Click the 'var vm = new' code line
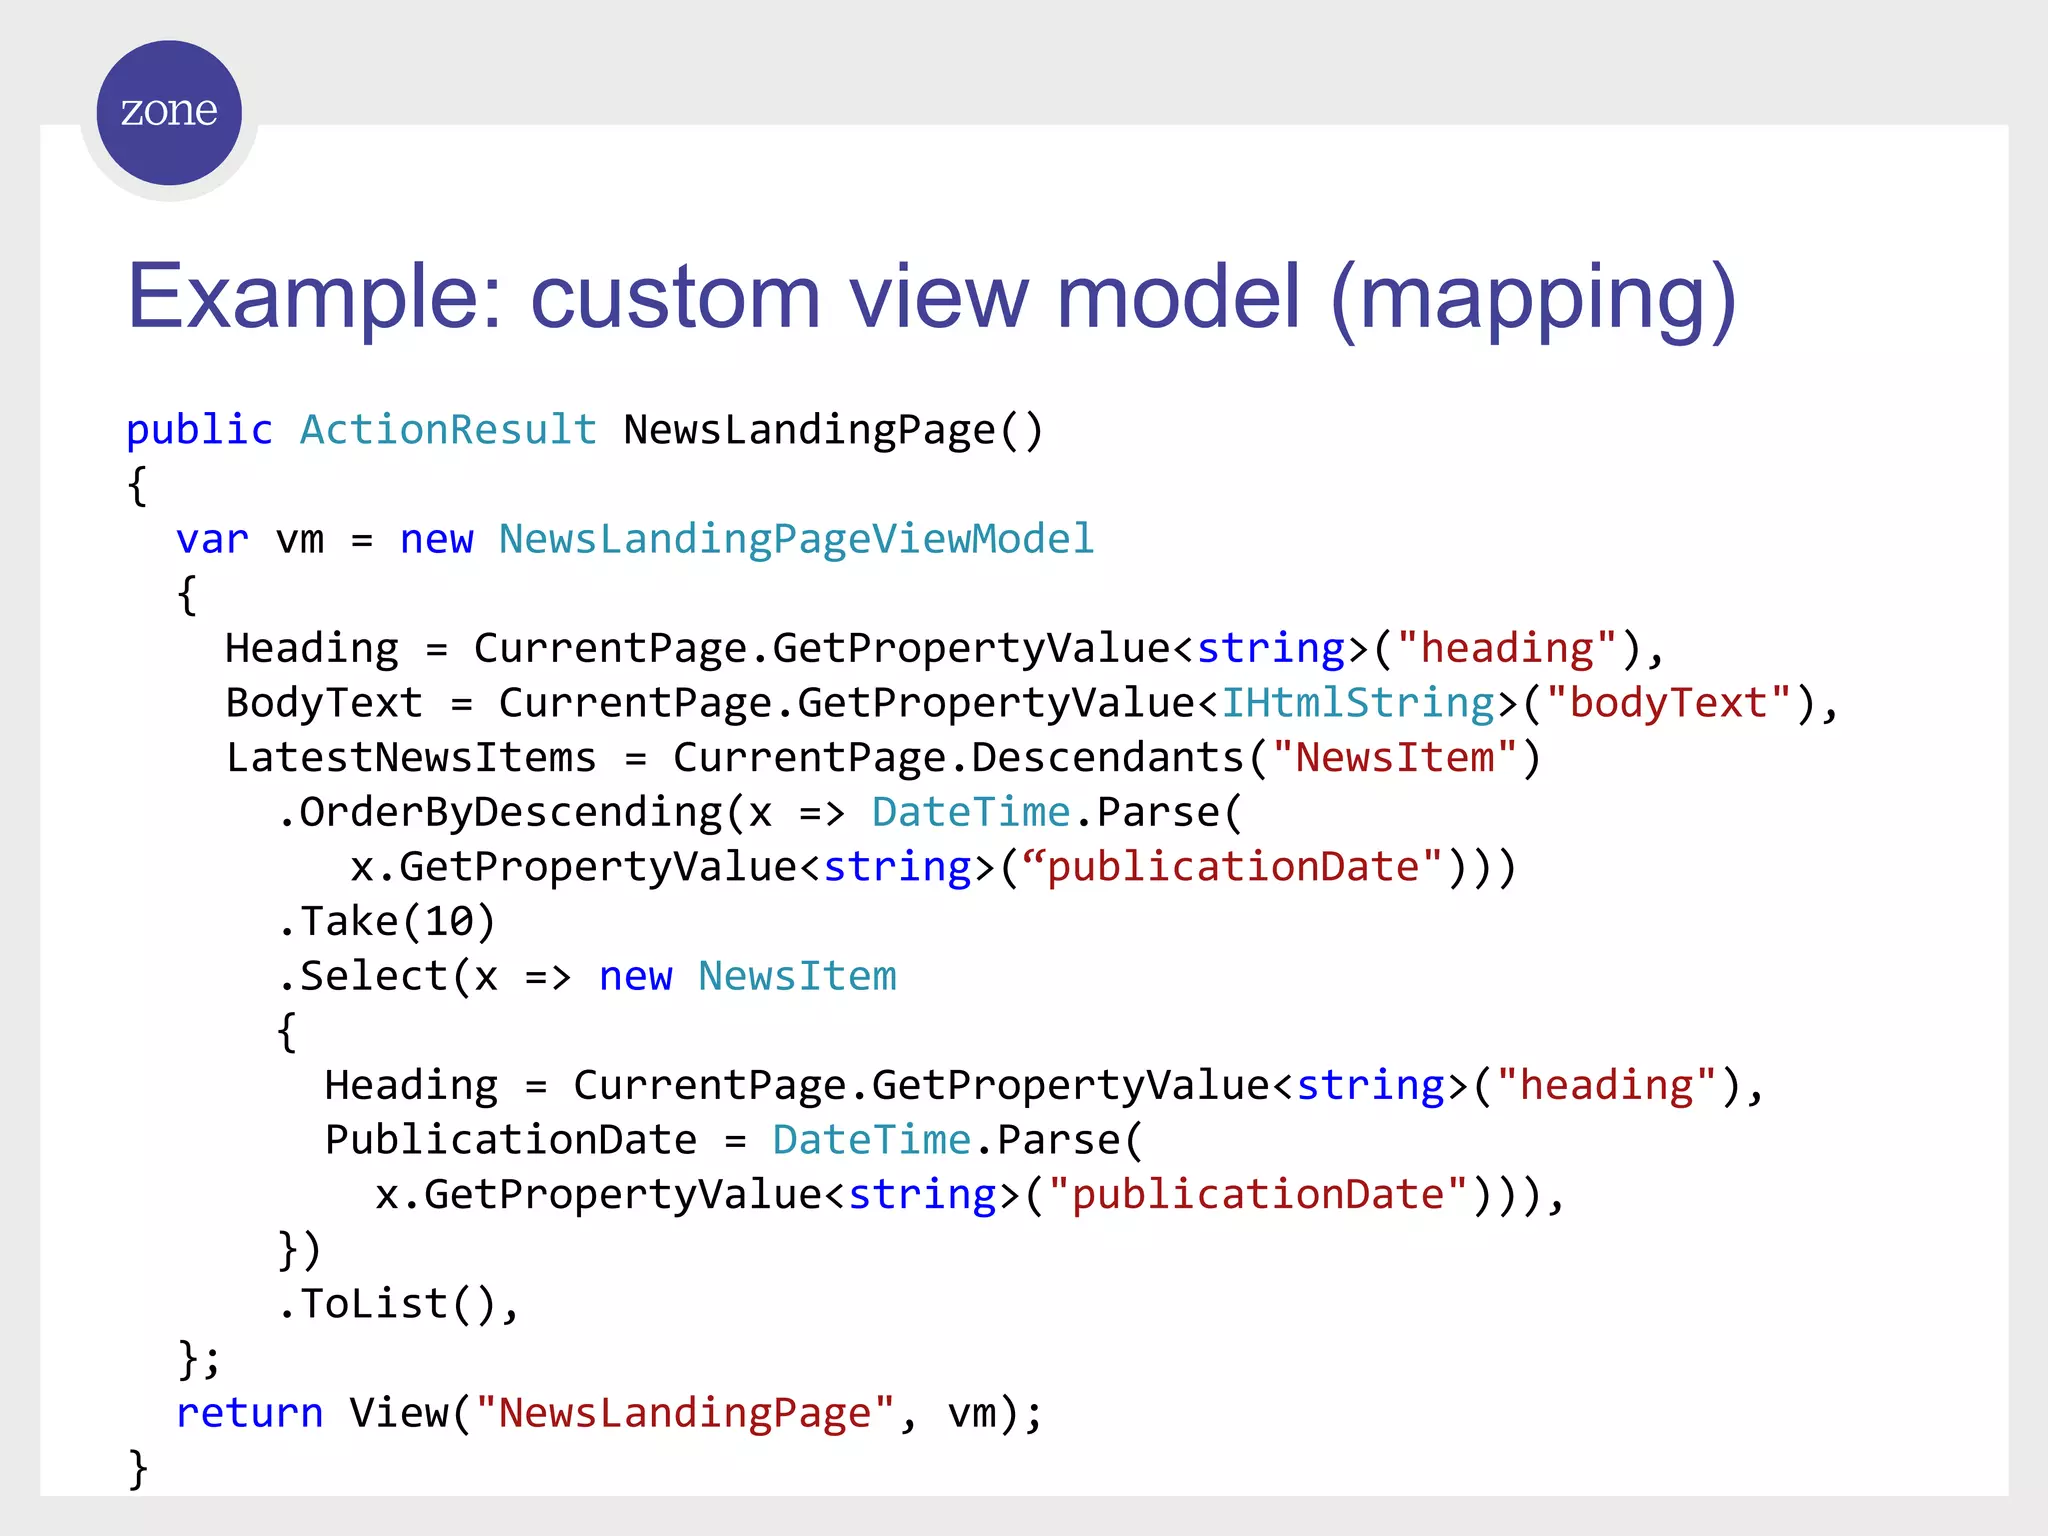This screenshot has height=1536, width=2048. click(x=636, y=539)
